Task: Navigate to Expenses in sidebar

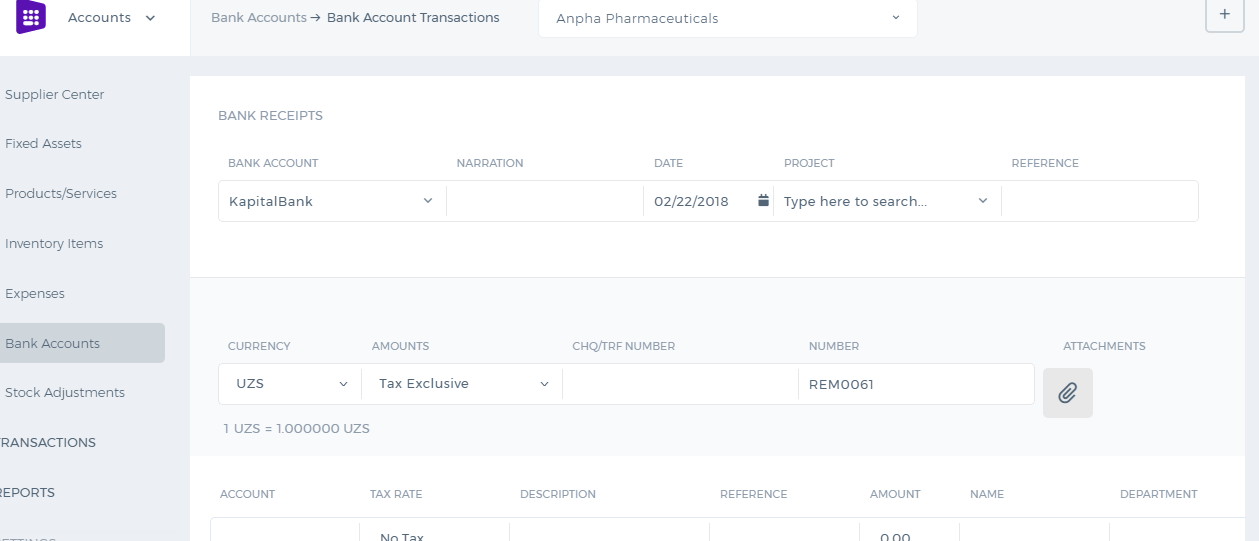Action: coord(35,294)
